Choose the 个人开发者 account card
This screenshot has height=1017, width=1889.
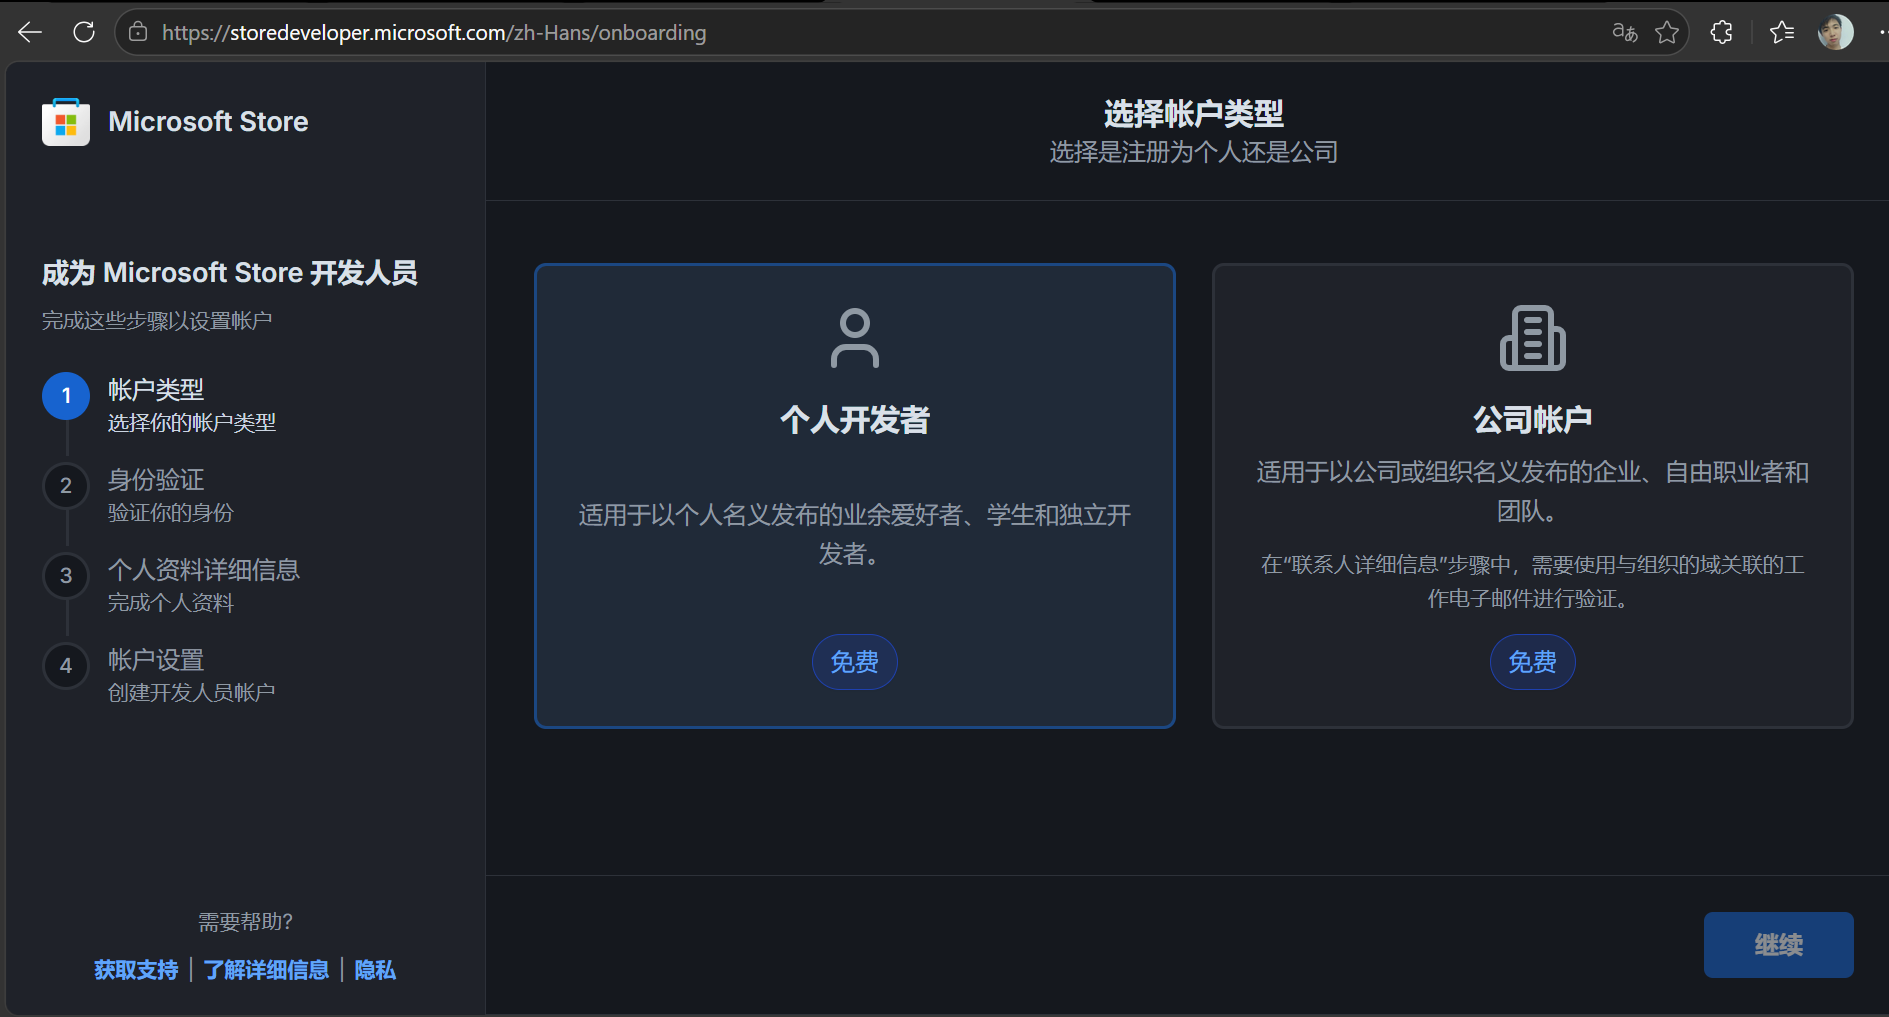[x=855, y=496]
